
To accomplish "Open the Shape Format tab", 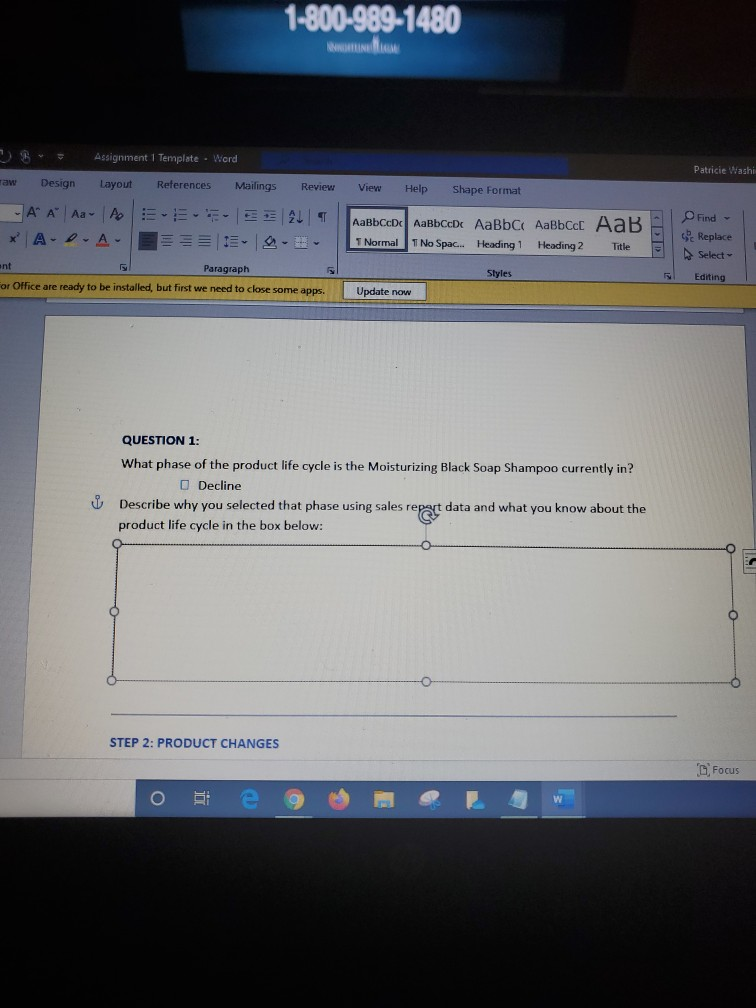I will [487, 190].
